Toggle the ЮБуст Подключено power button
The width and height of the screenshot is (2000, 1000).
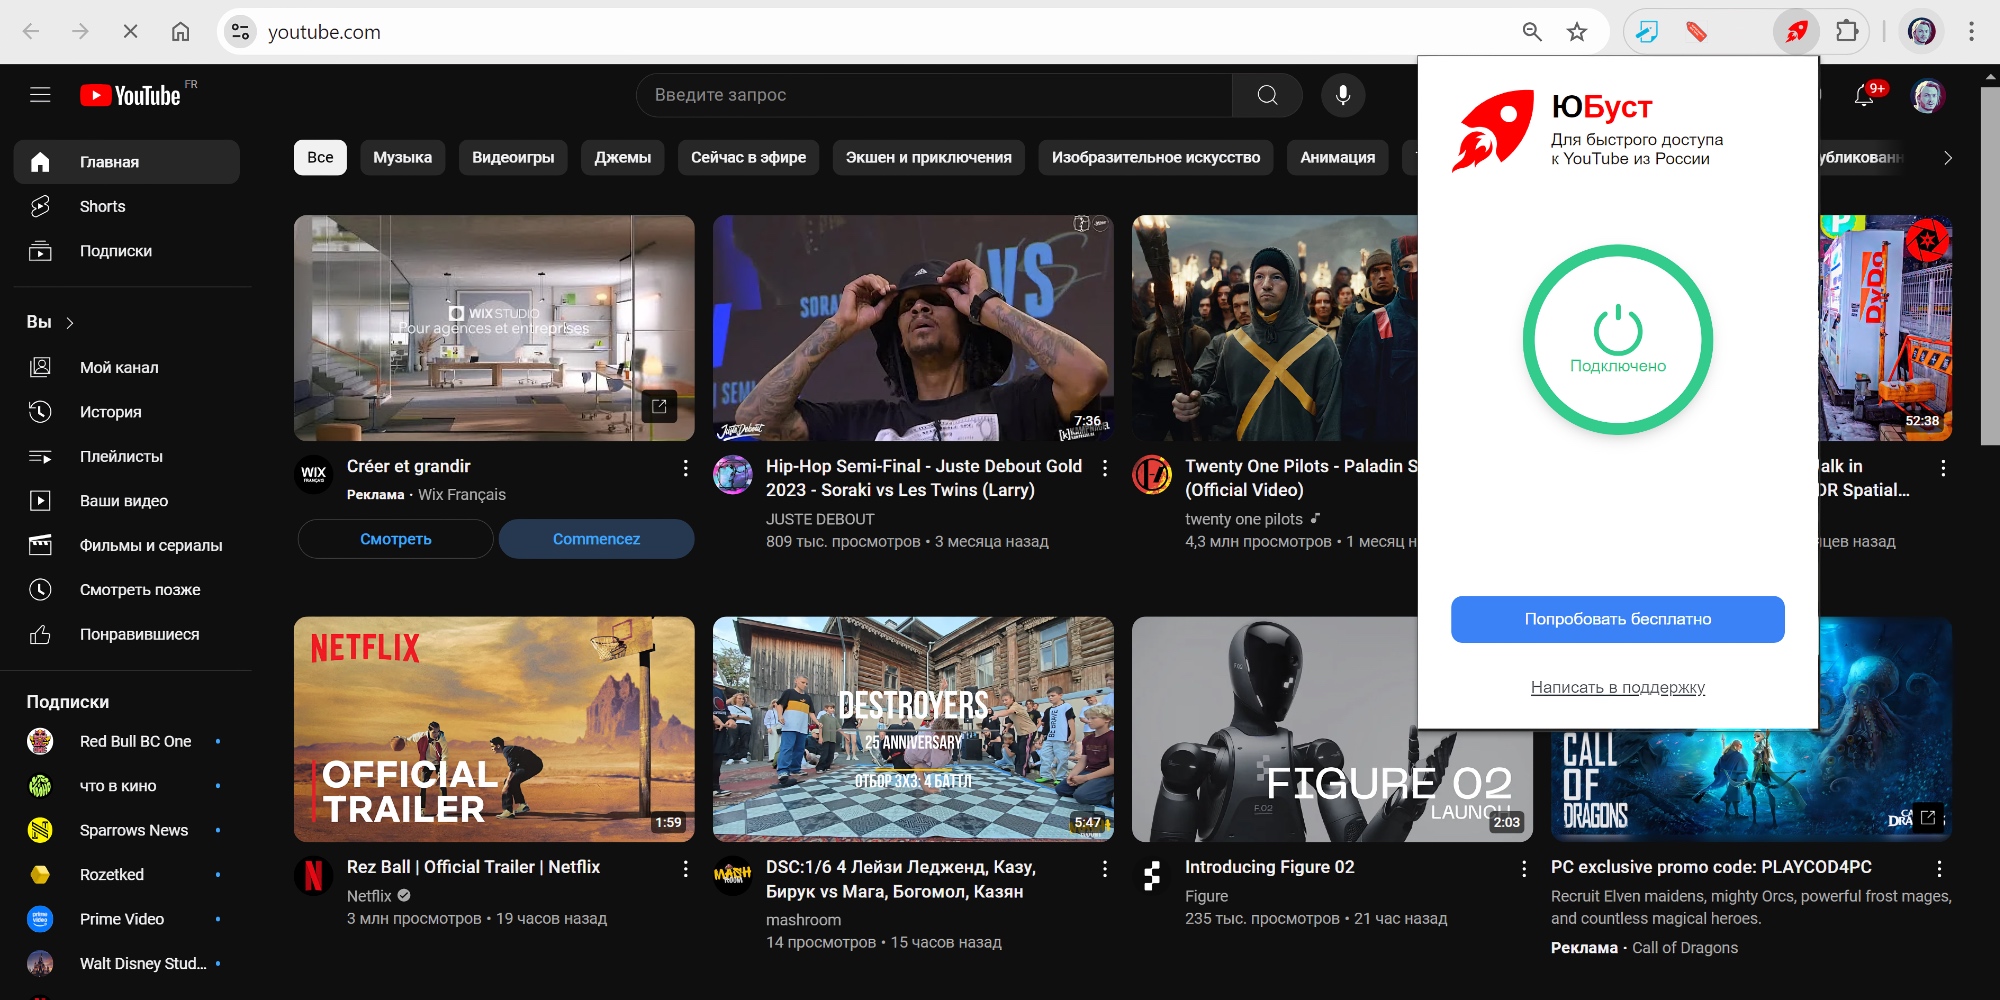click(1617, 340)
